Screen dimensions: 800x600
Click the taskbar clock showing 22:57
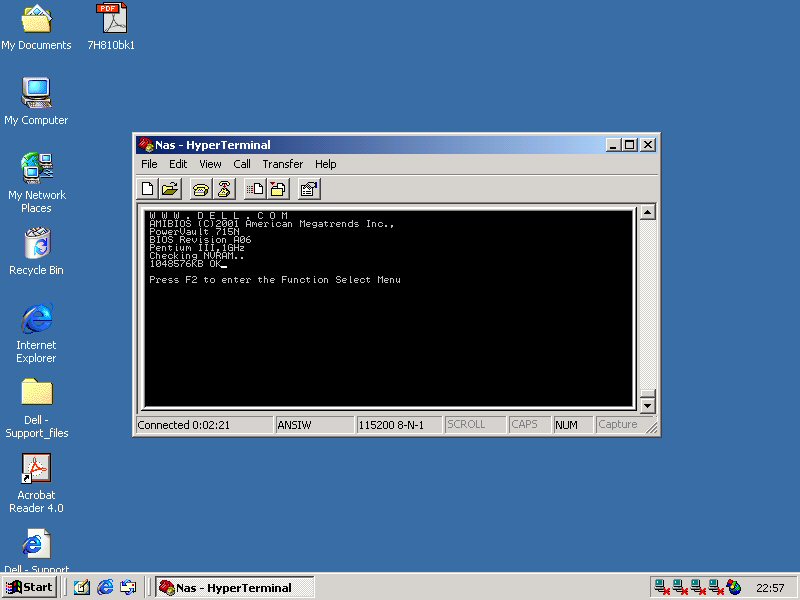[x=770, y=588]
